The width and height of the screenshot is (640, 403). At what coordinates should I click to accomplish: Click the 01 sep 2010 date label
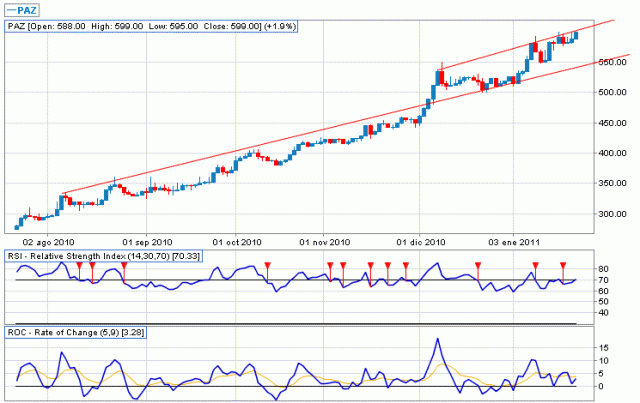147,242
